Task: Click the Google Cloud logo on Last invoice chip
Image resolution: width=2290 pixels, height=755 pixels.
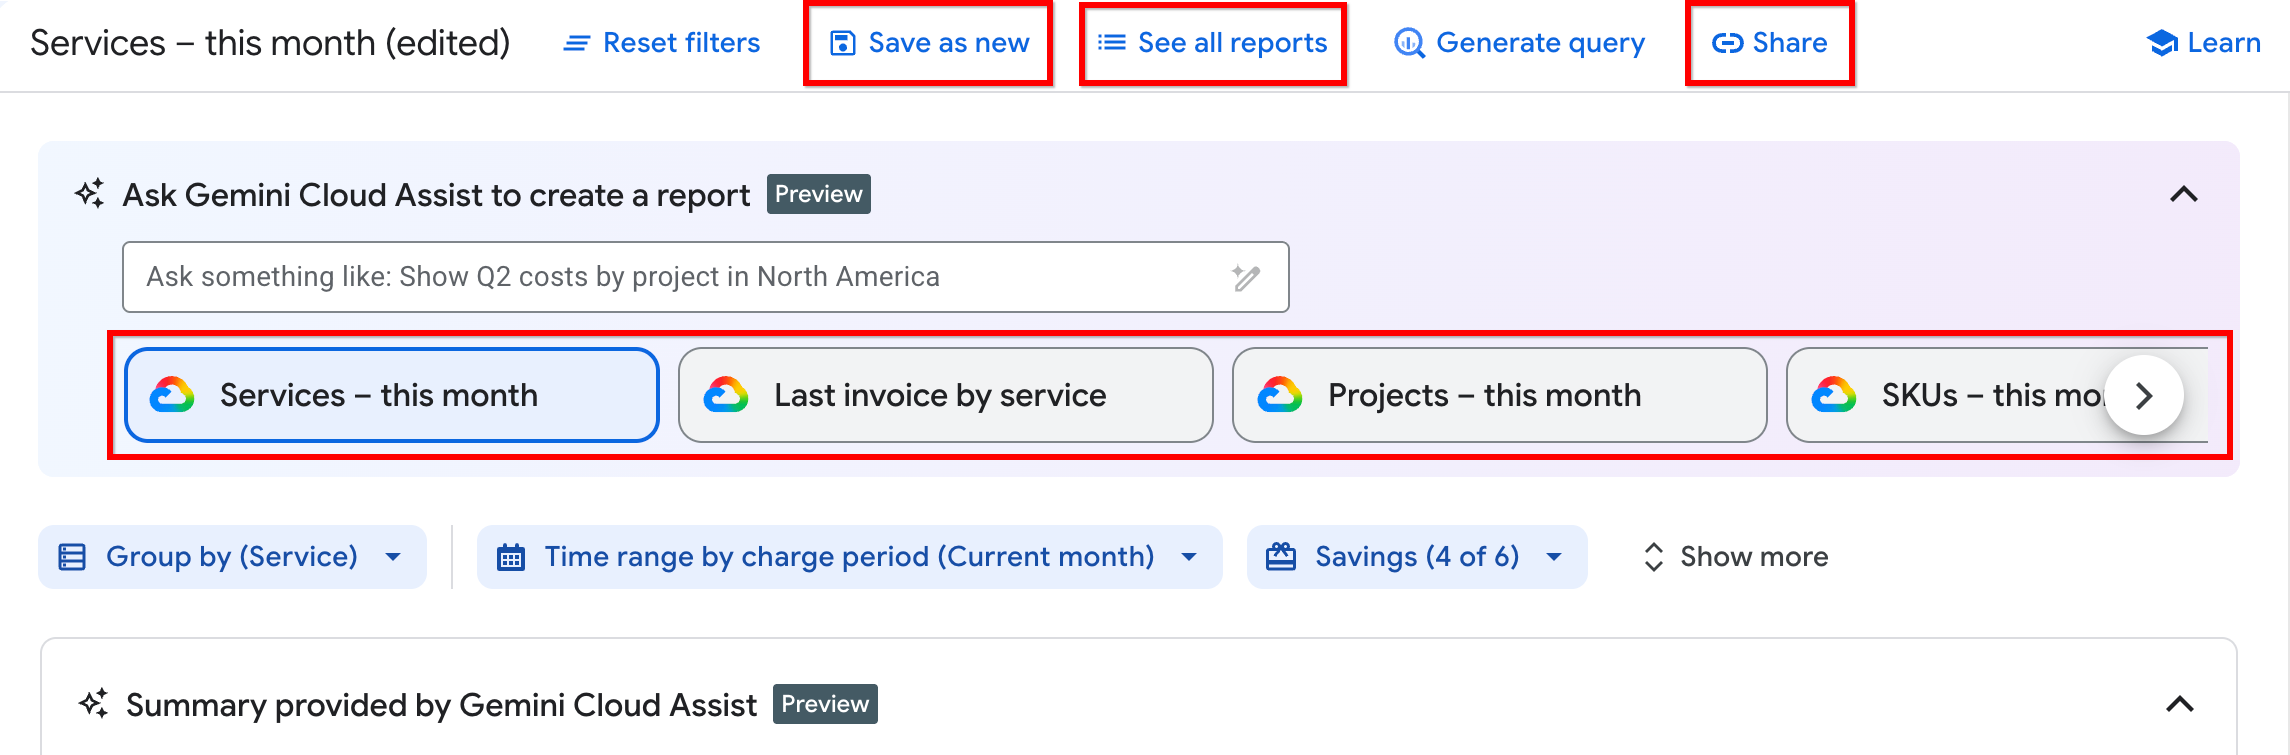Action: [726, 395]
